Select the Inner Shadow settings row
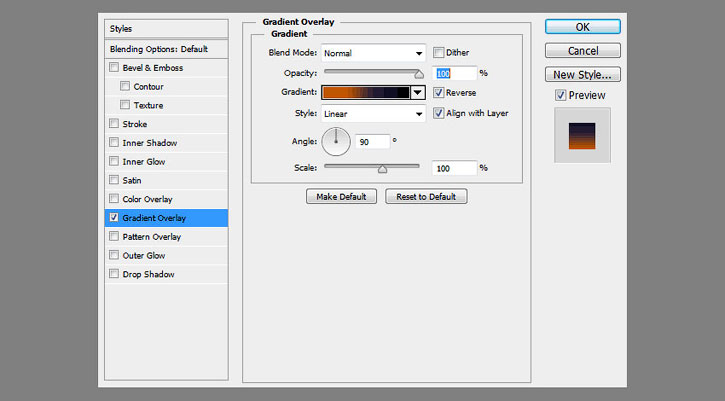725x401 pixels. [x=166, y=143]
